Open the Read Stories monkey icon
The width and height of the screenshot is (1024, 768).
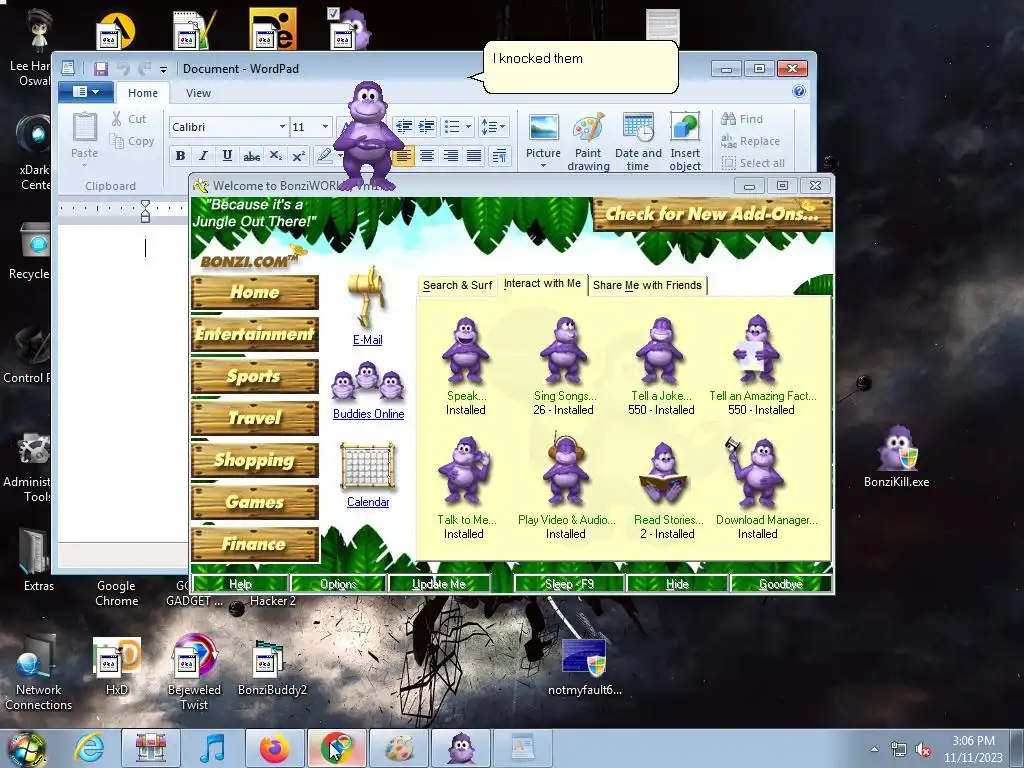pyautogui.click(x=662, y=473)
